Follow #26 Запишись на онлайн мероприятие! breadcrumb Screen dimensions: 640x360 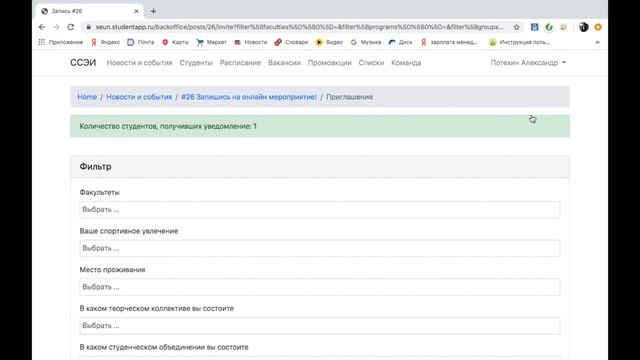pyautogui.click(x=249, y=97)
